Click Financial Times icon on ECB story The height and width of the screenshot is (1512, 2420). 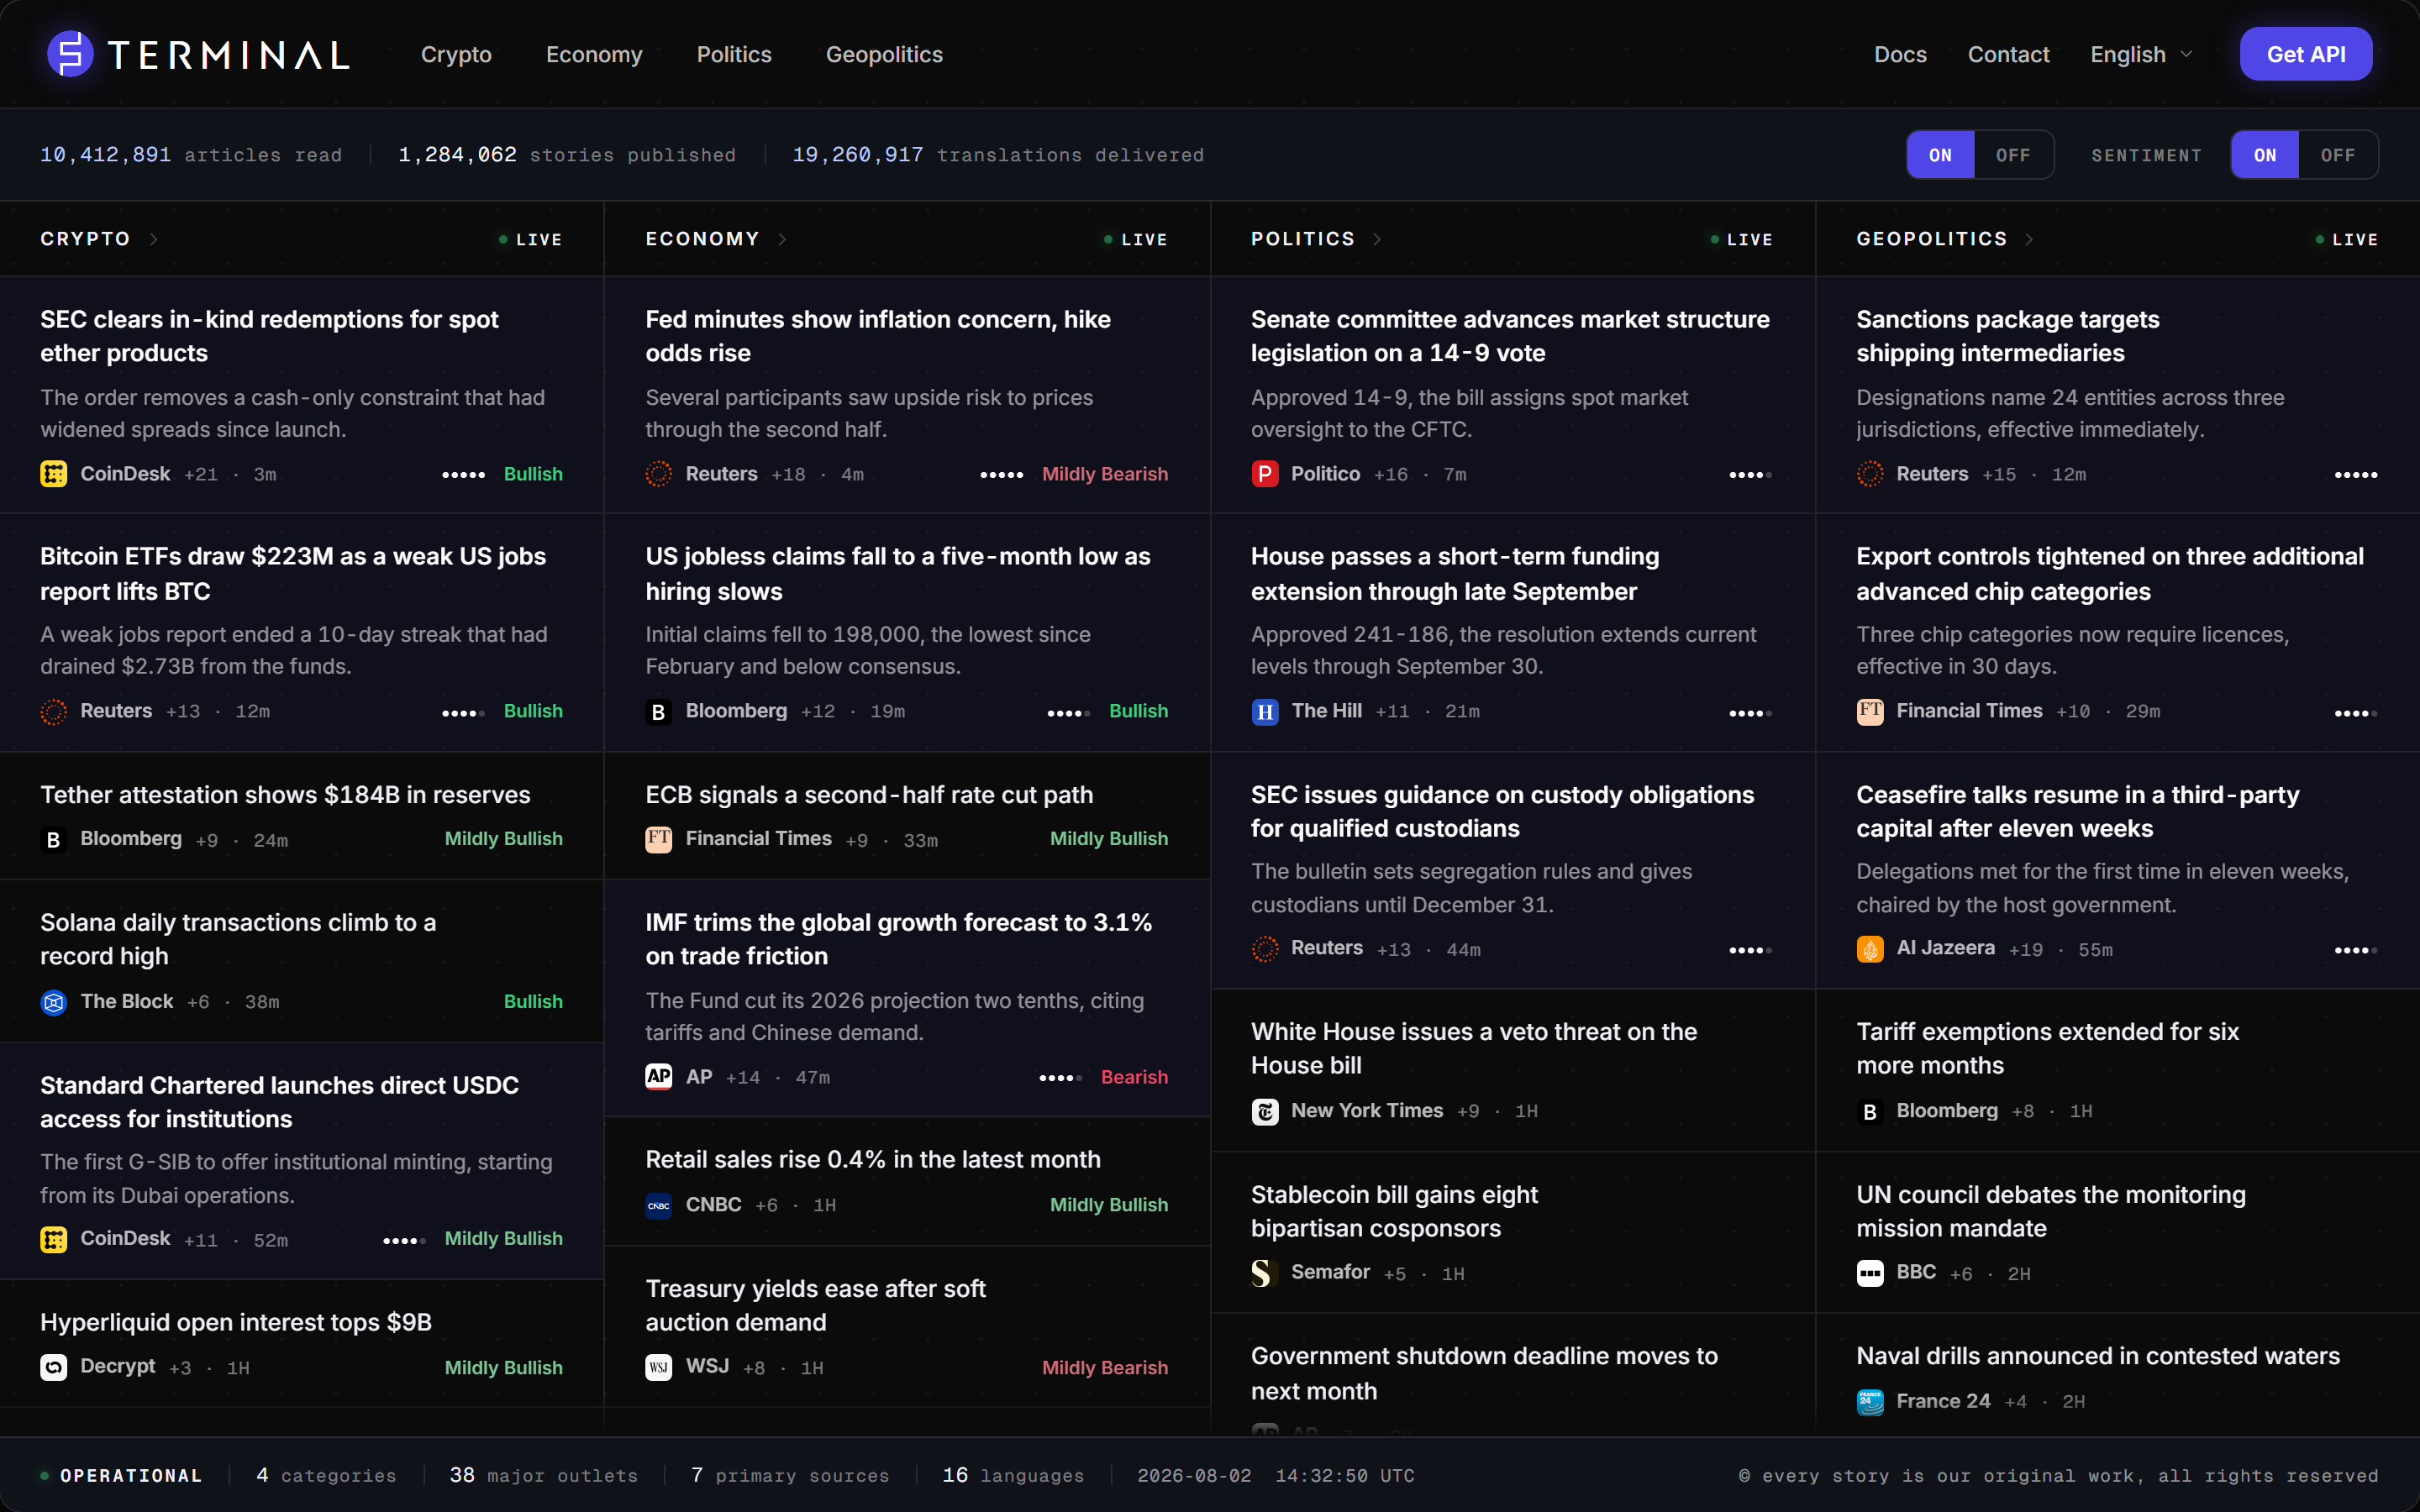pos(659,839)
